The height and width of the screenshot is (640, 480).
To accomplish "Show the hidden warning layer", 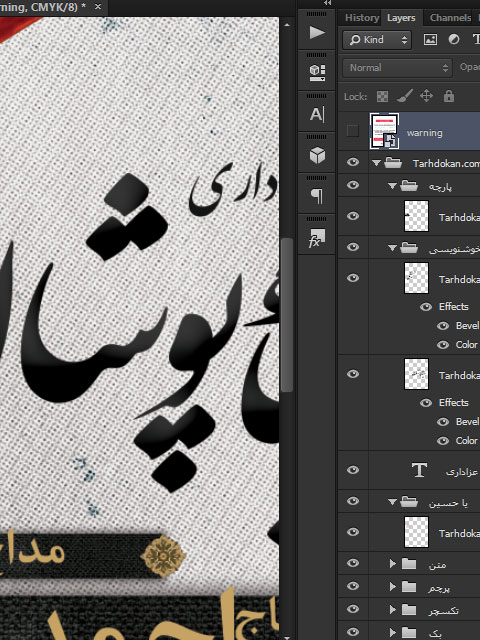I will (353, 131).
